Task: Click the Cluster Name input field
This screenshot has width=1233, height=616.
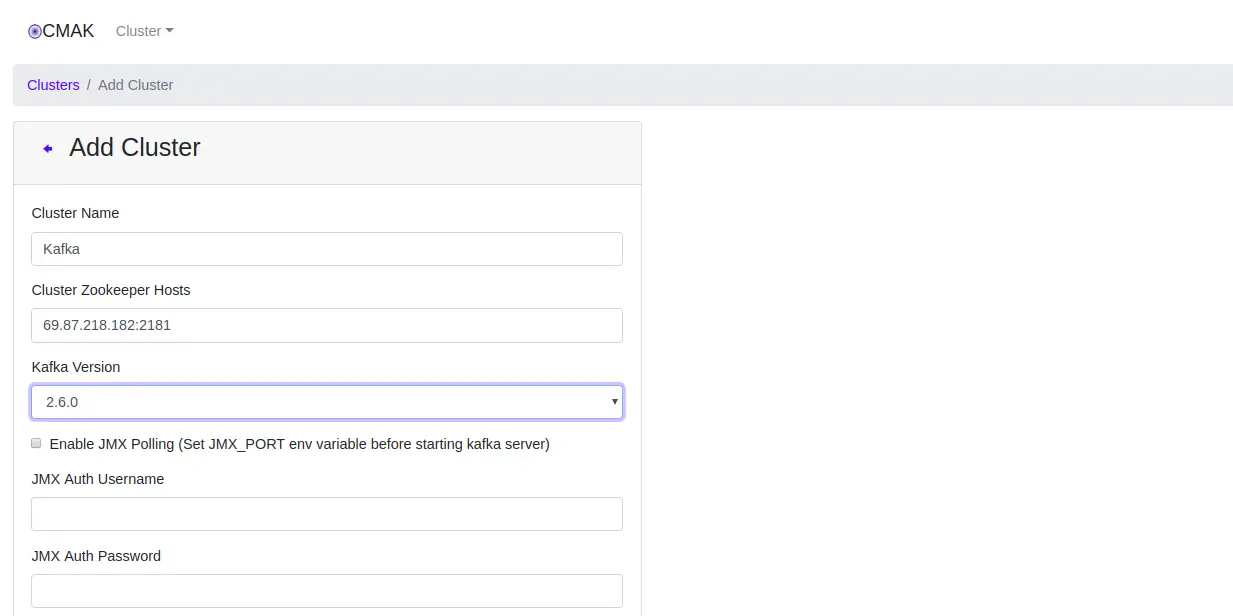Action: pos(327,249)
